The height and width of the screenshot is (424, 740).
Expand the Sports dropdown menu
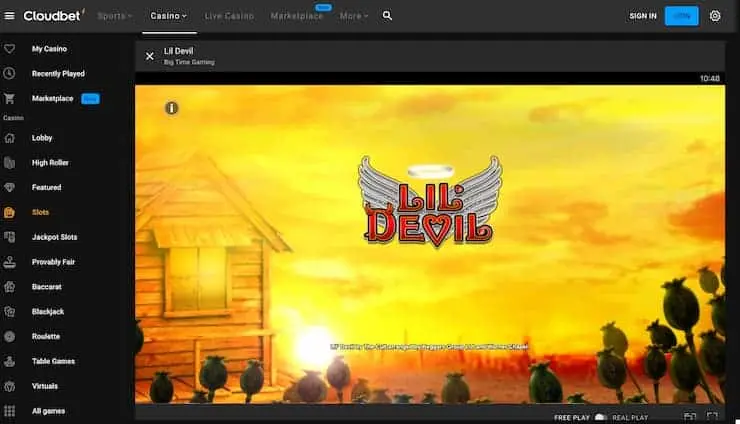(115, 16)
